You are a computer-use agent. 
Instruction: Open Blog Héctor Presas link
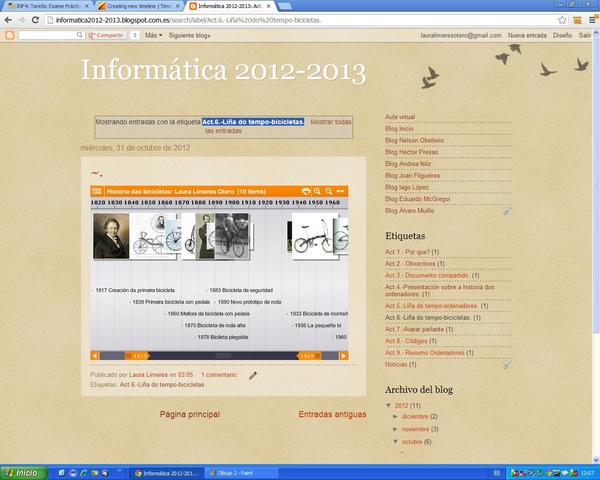pos(411,152)
